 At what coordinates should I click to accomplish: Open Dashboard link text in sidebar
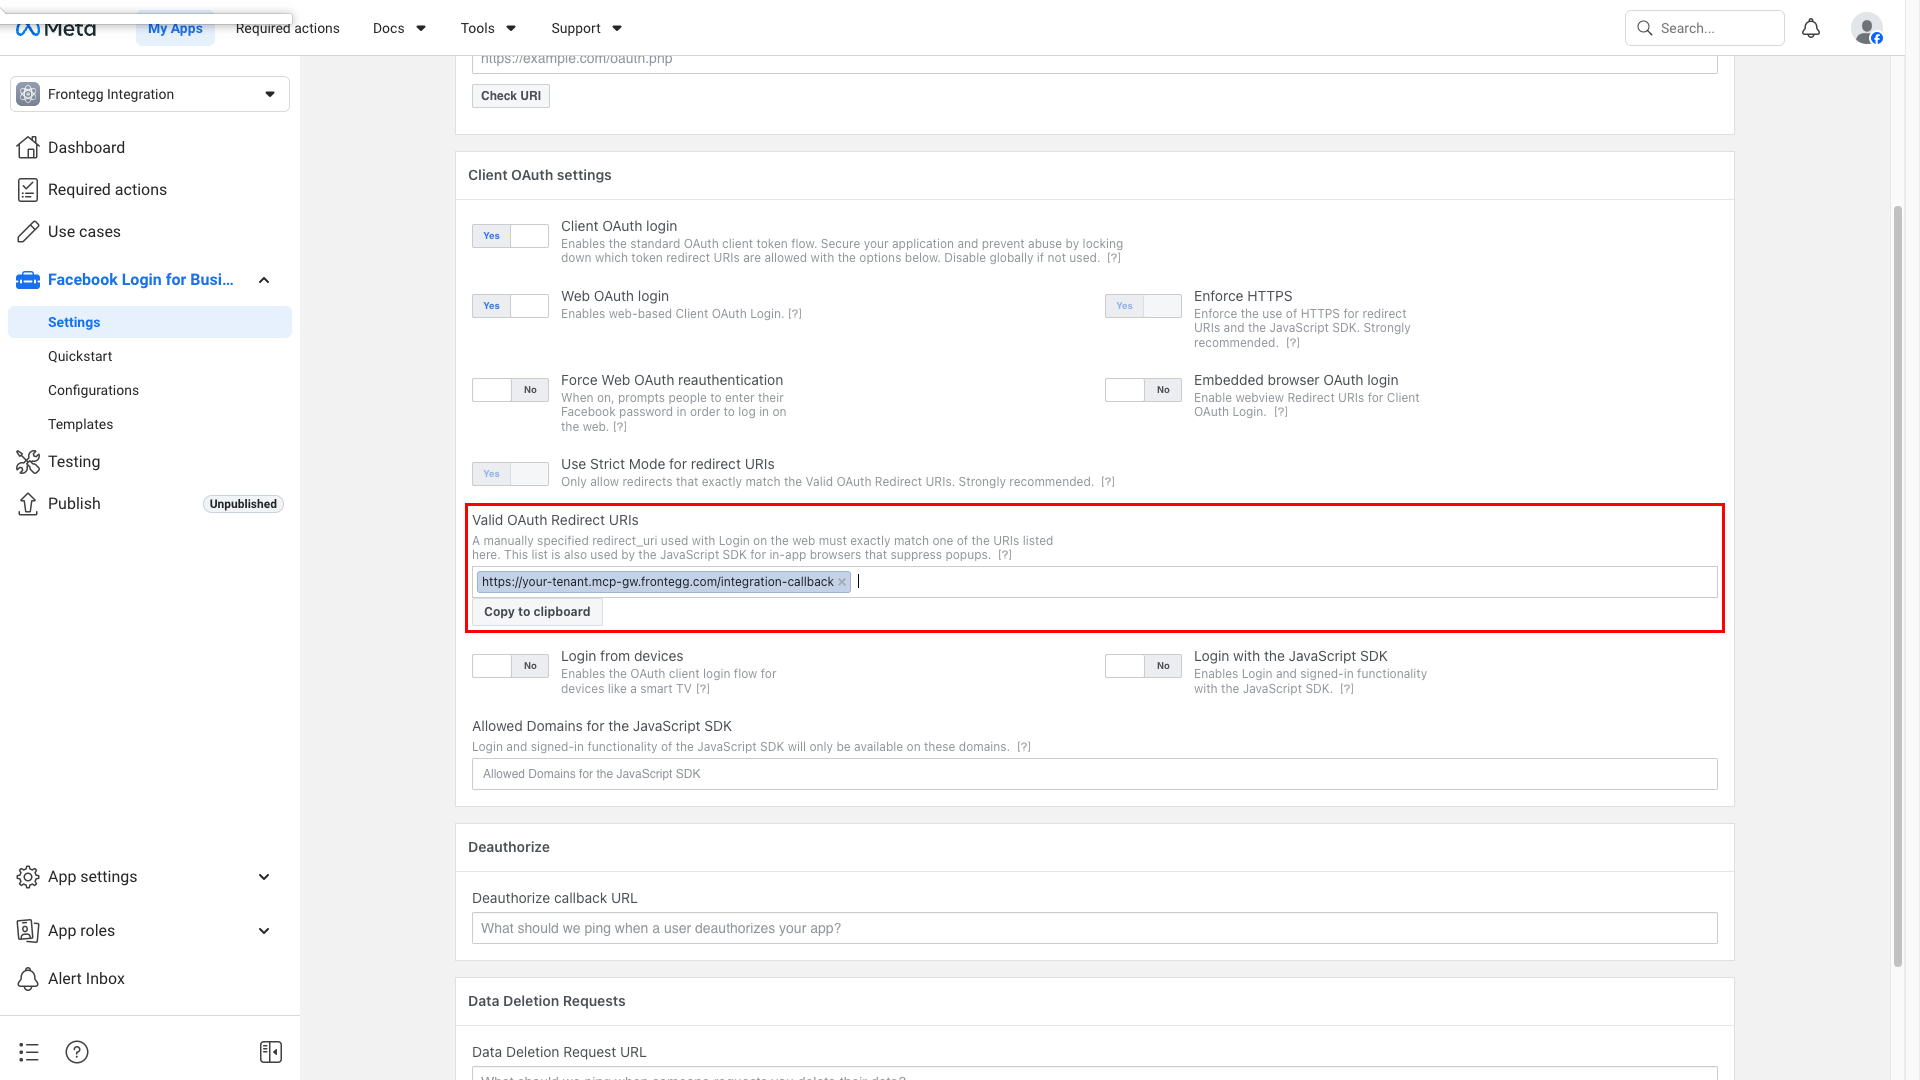pyautogui.click(x=86, y=148)
